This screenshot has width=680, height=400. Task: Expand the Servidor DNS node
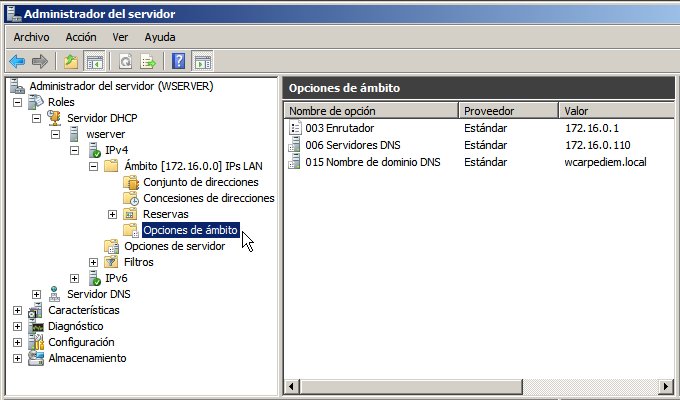point(36,295)
